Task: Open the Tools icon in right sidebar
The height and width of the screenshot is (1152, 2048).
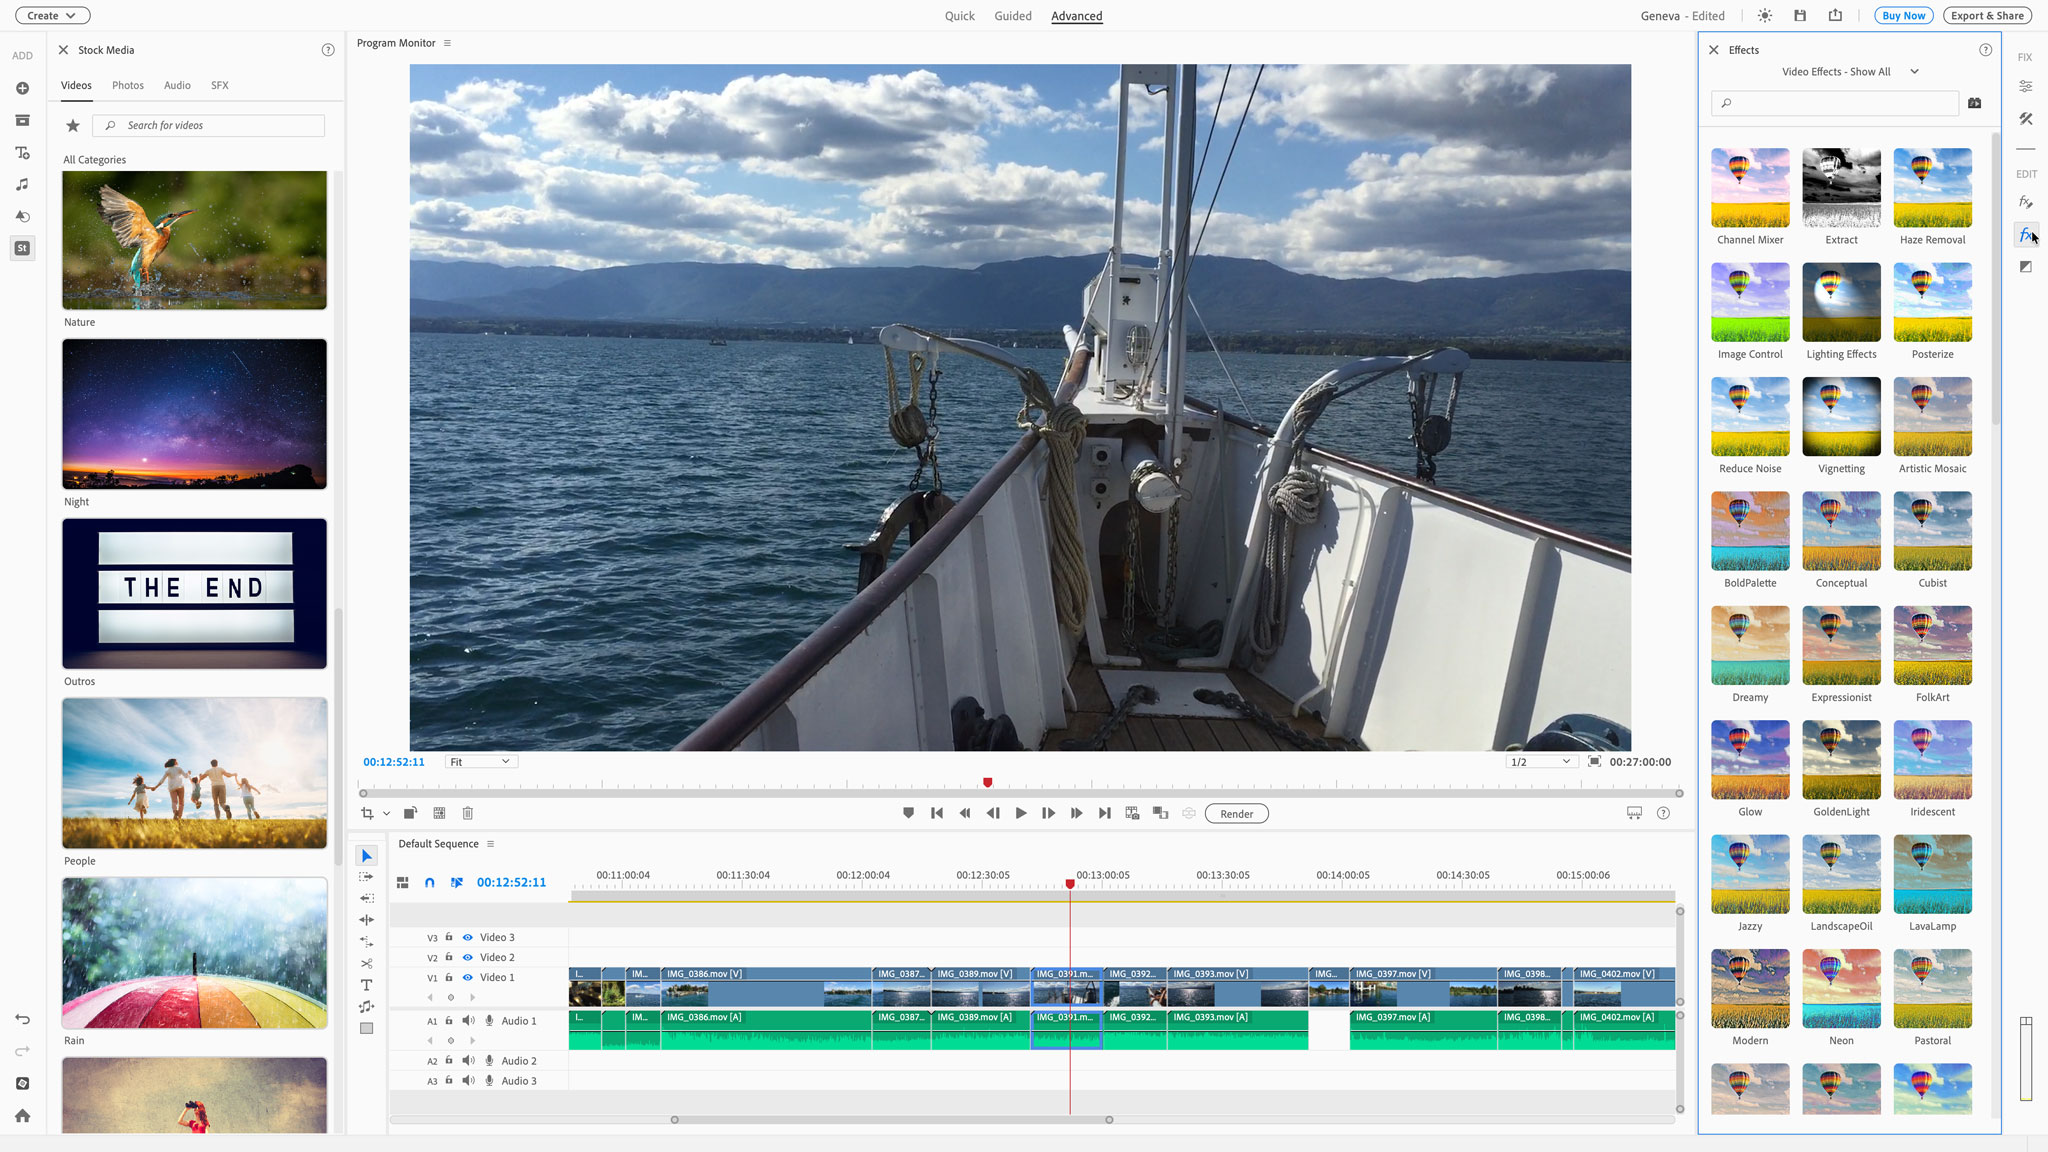Action: tap(2025, 119)
